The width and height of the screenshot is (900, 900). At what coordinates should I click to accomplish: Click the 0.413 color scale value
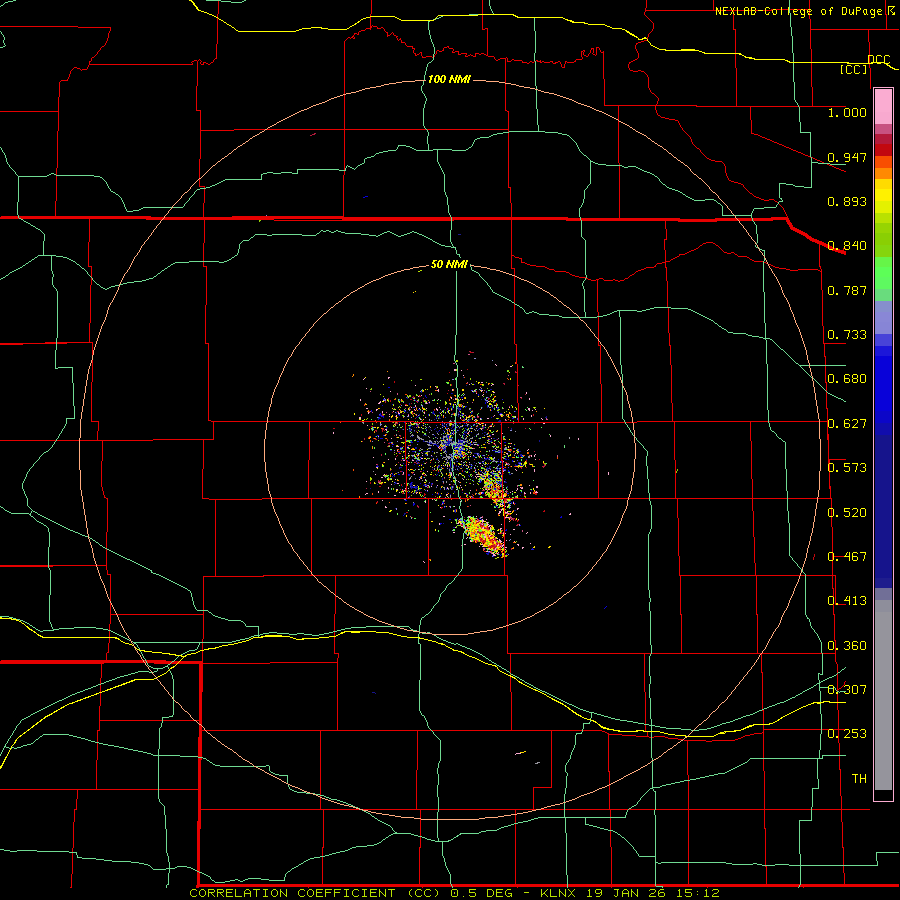pos(847,600)
